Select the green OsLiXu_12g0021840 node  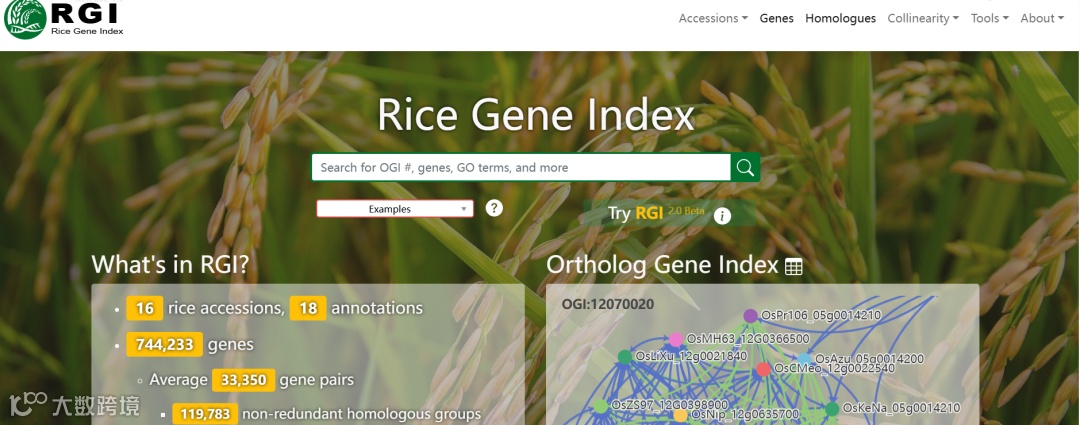click(x=625, y=357)
